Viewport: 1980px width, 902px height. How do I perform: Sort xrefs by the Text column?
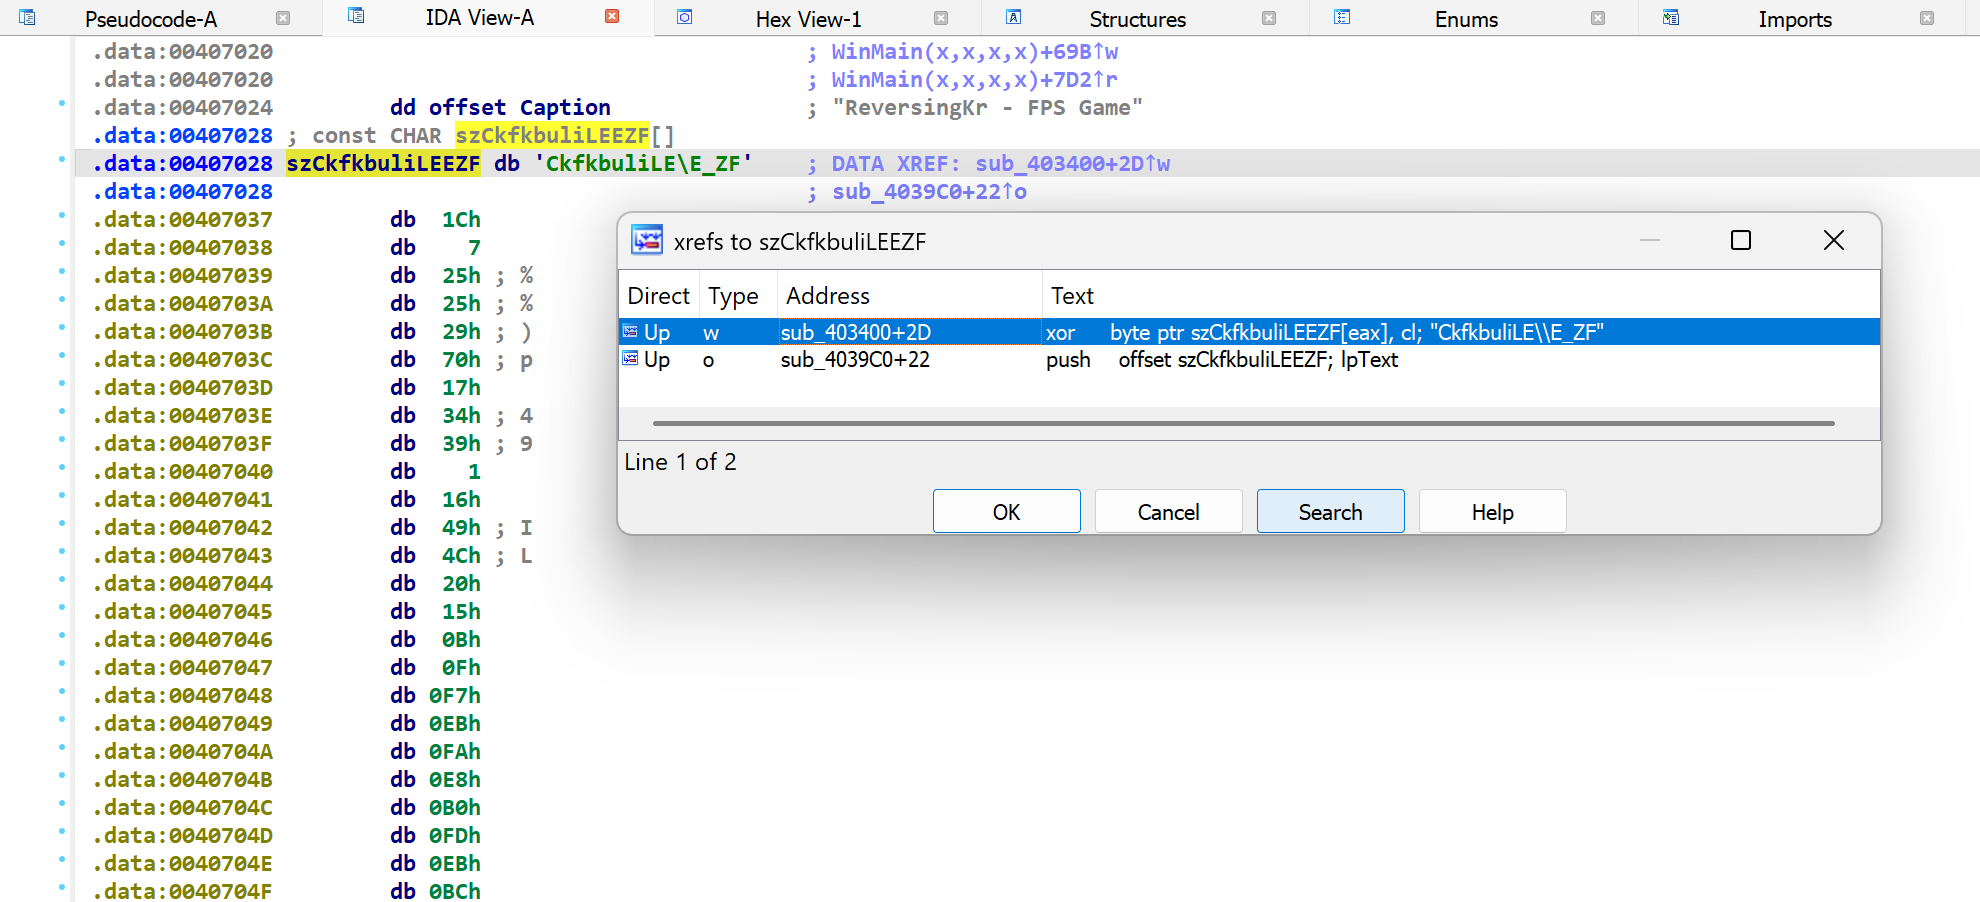(x=1460, y=296)
